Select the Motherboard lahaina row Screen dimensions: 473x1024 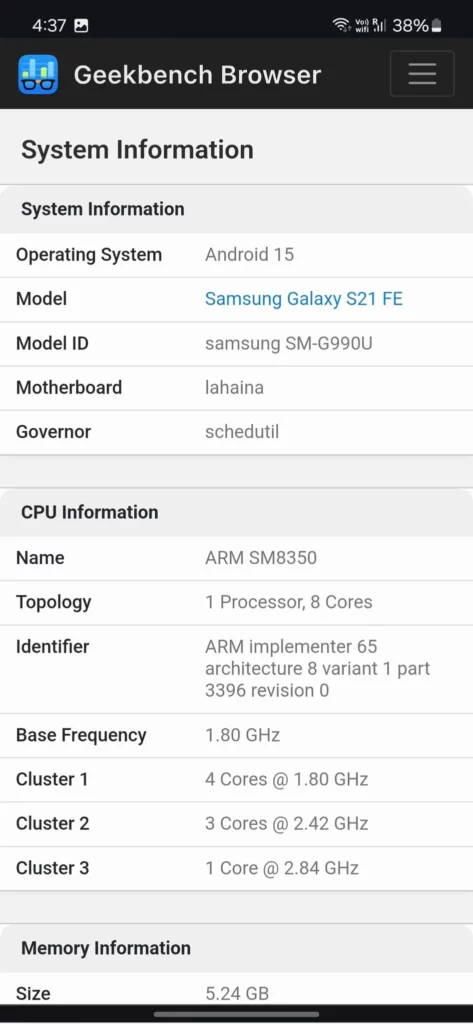(236, 387)
